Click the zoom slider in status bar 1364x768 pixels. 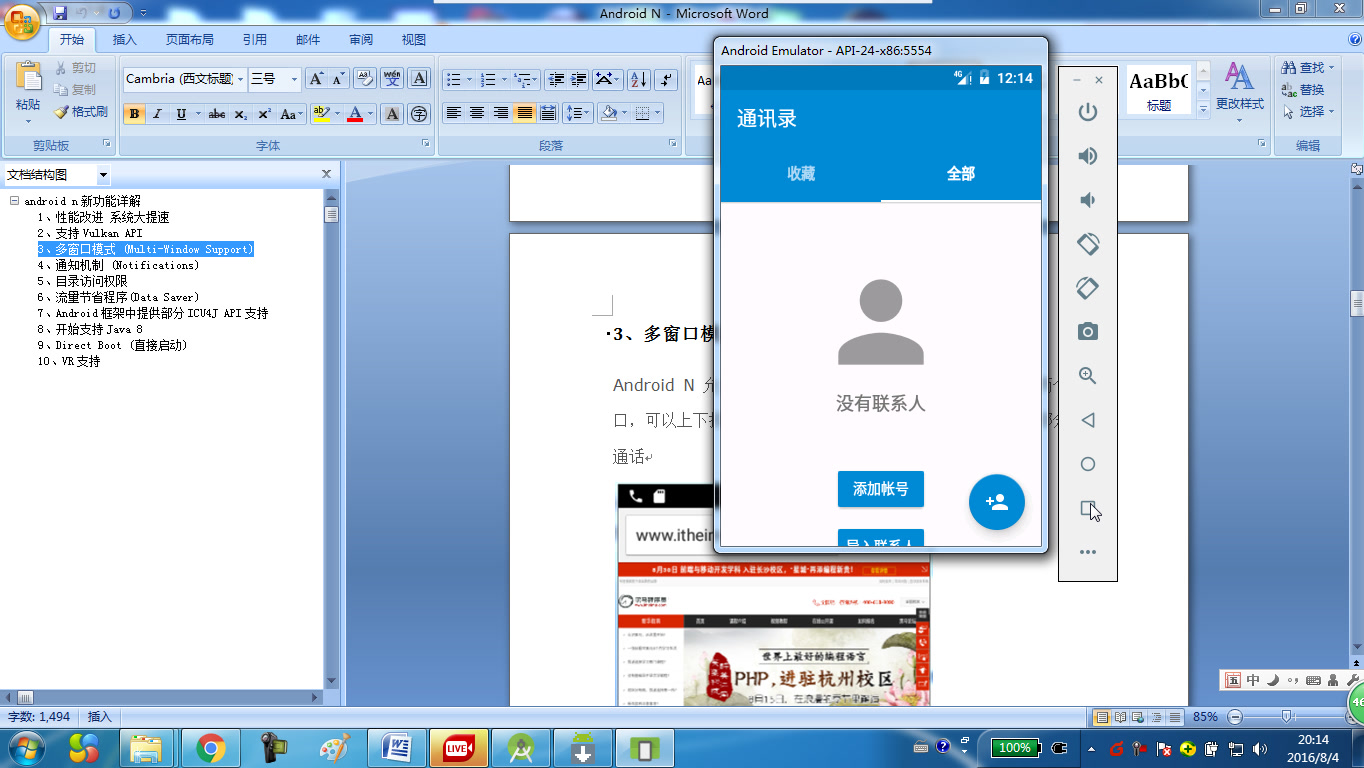(x=1287, y=716)
